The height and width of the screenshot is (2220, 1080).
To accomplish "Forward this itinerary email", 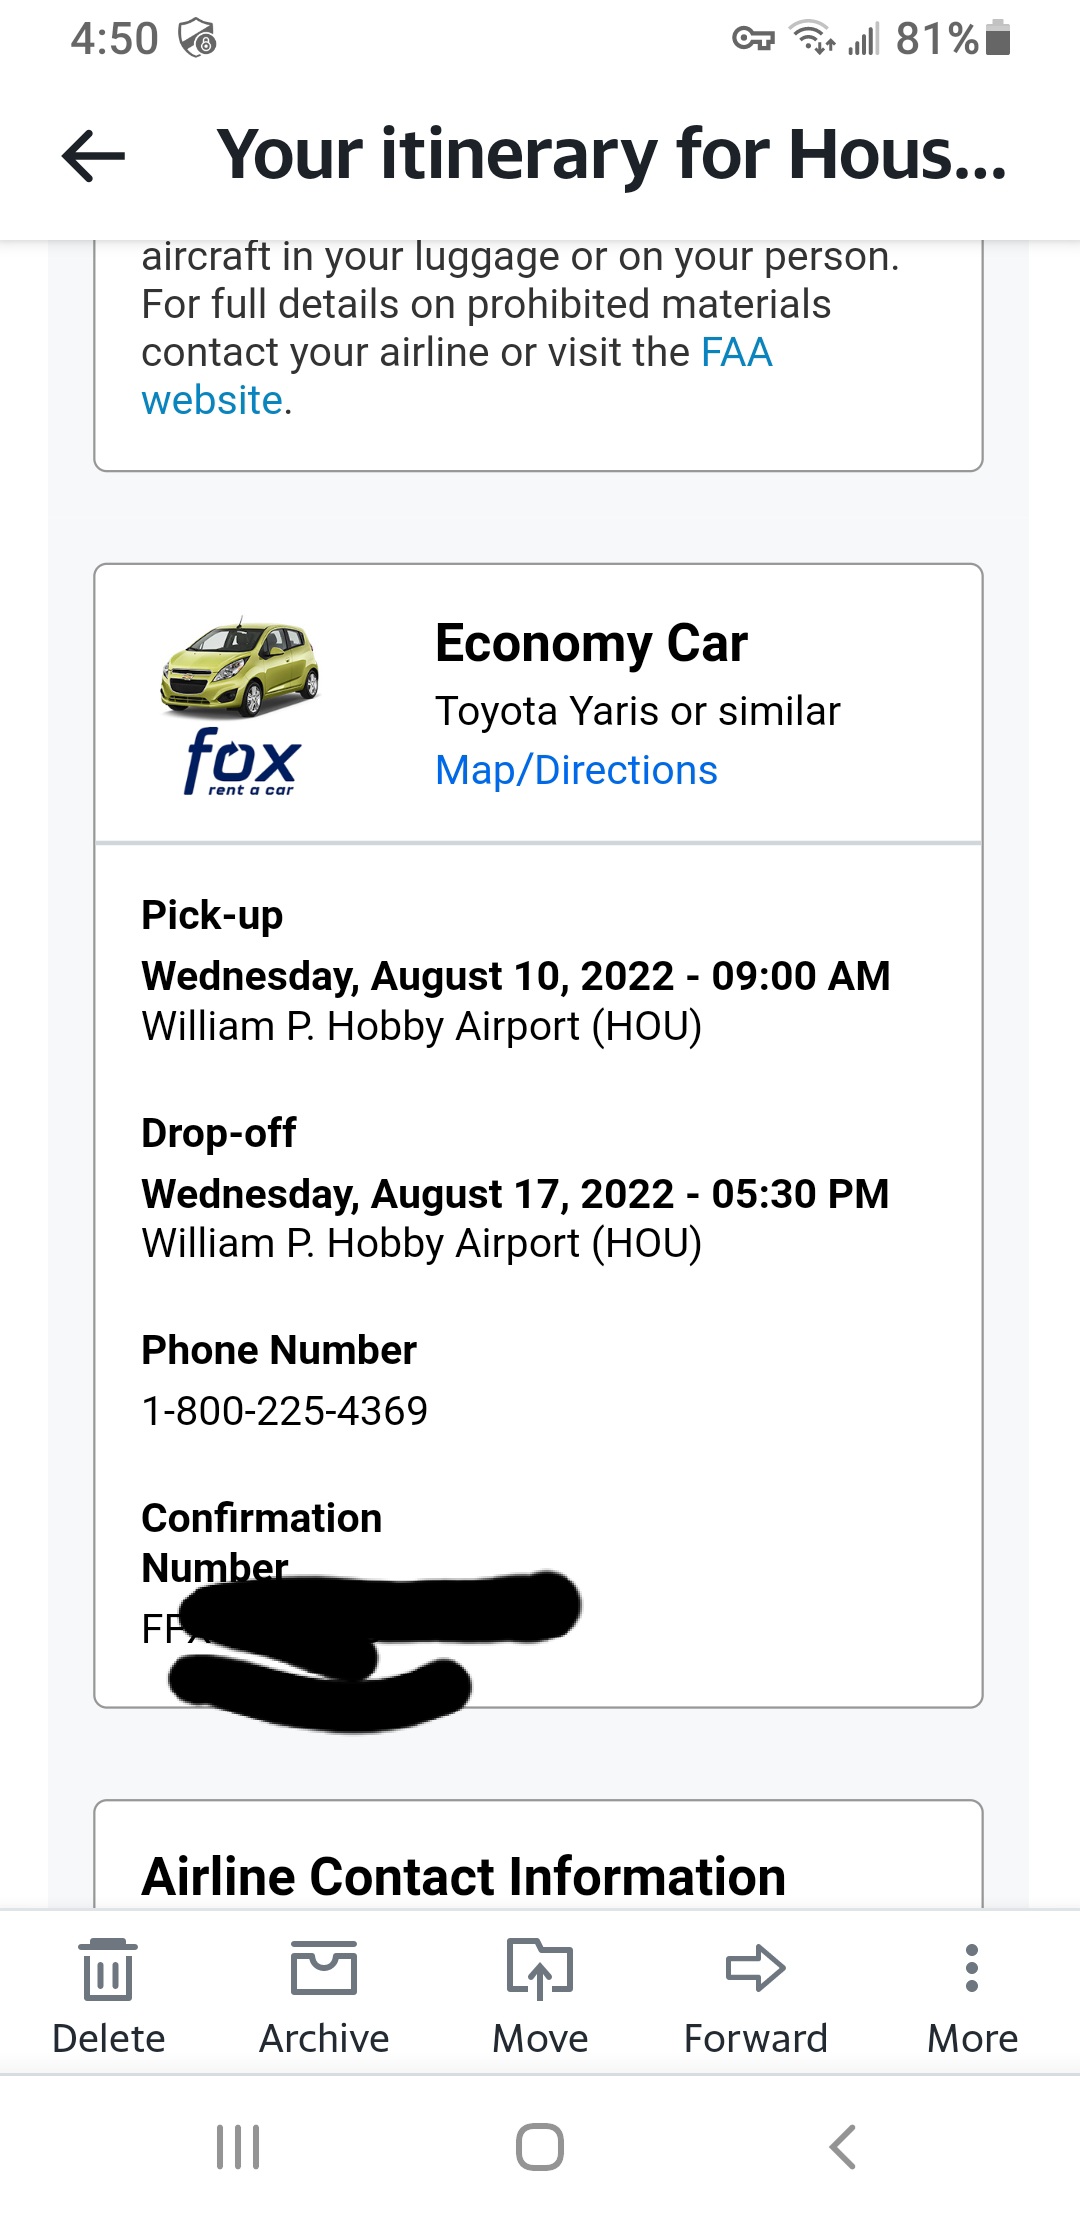I will coord(756,1996).
